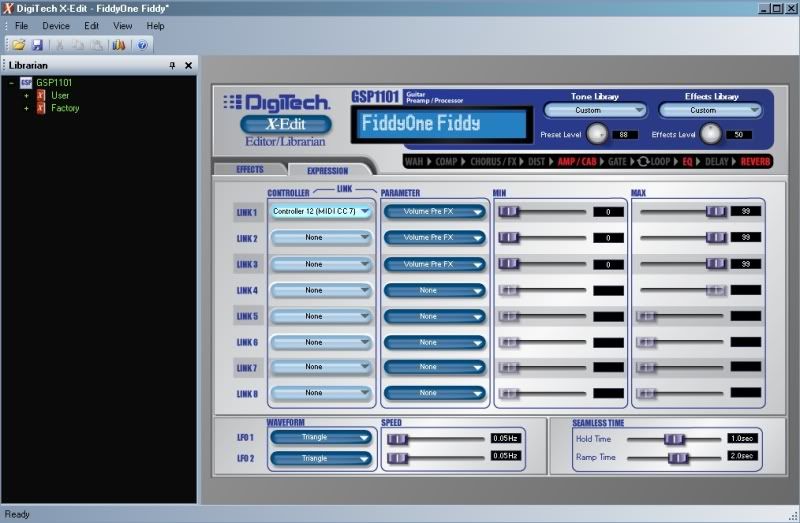Open the Edit menu

coord(91,26)
